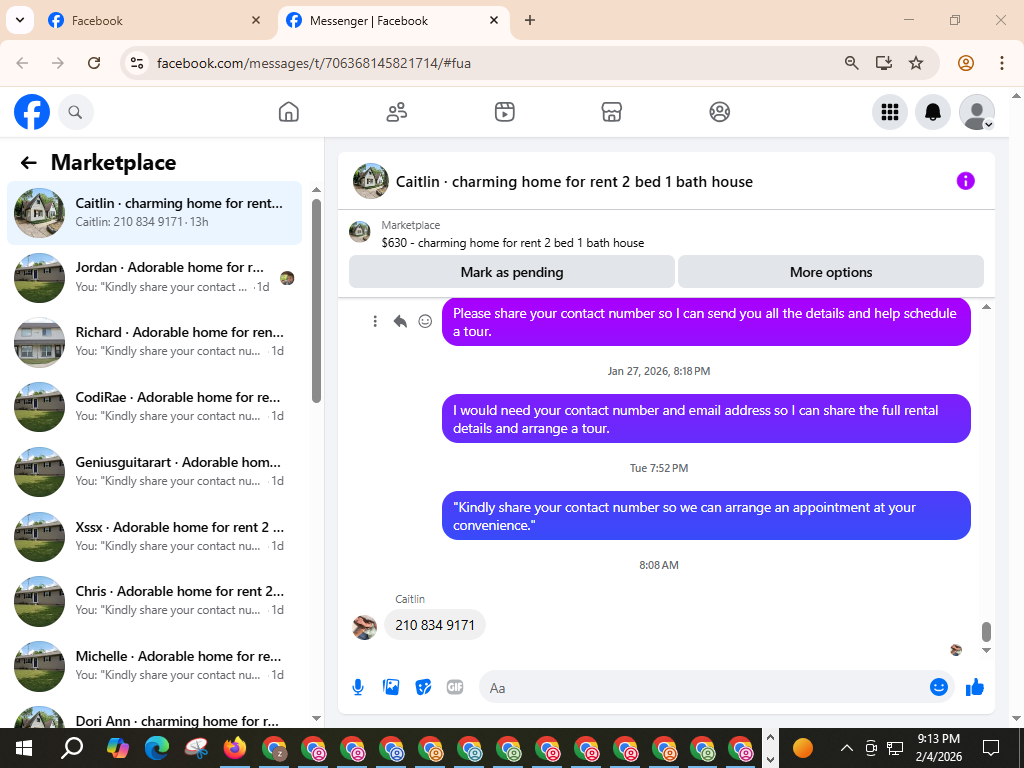Open Caitlin charming home conversation
The height and width of the screenshot is (768, 1024).
coord(155,213)
